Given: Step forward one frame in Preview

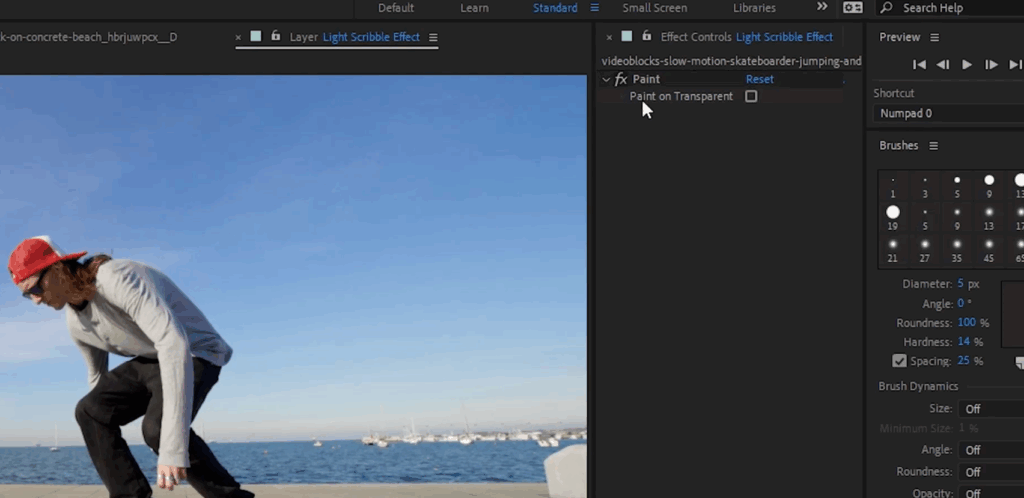Looking at the screenshot, I should click(x=991, y=64).
